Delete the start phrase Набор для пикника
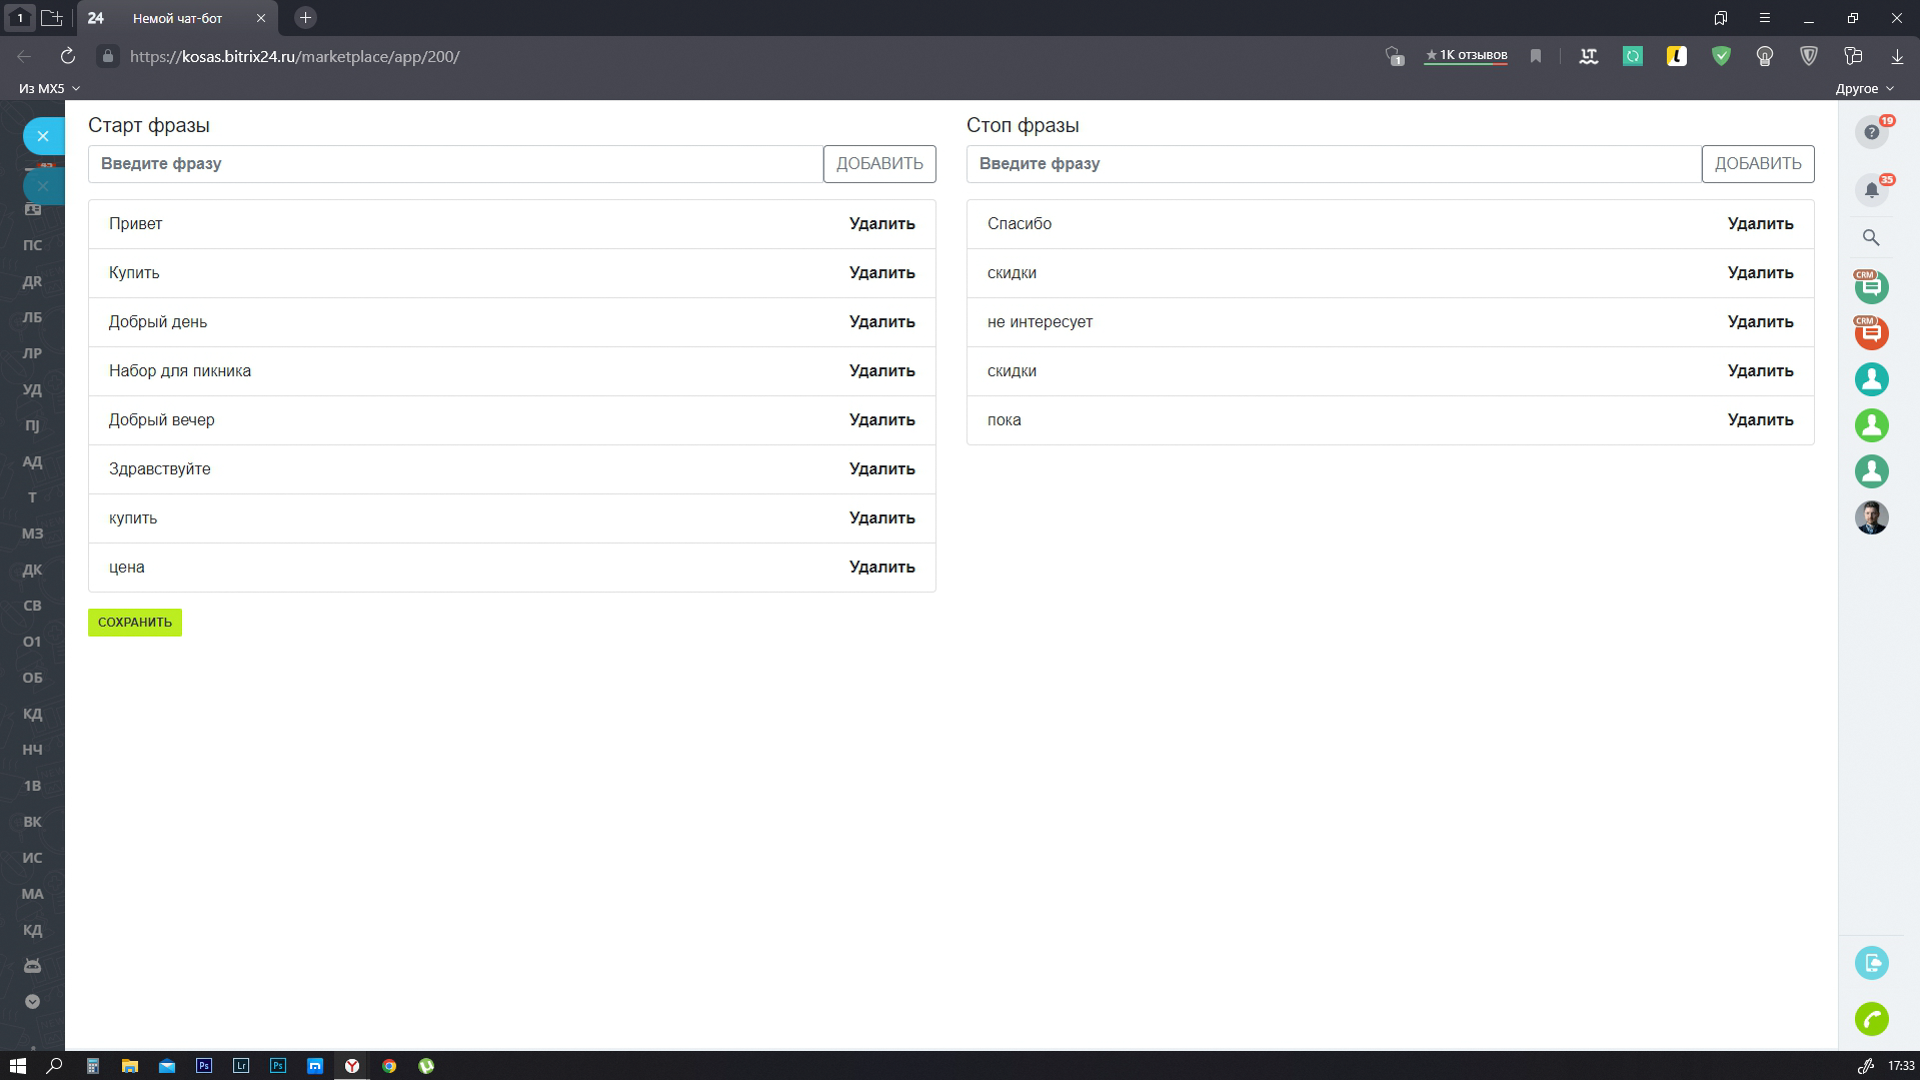 [881, 371]
